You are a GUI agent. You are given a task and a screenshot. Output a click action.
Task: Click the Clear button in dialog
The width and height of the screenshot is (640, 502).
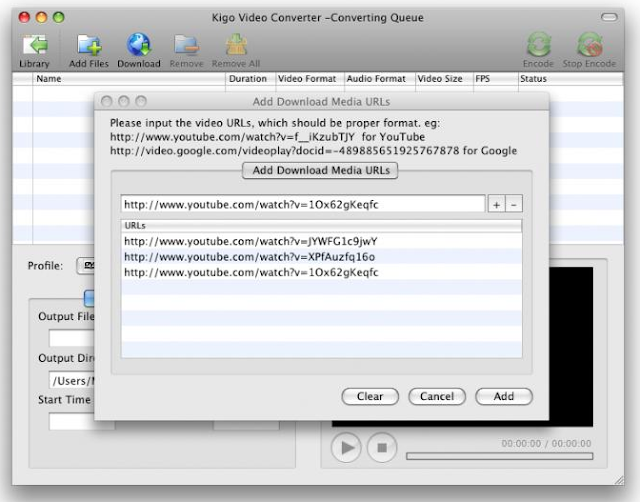click(370, 396)
